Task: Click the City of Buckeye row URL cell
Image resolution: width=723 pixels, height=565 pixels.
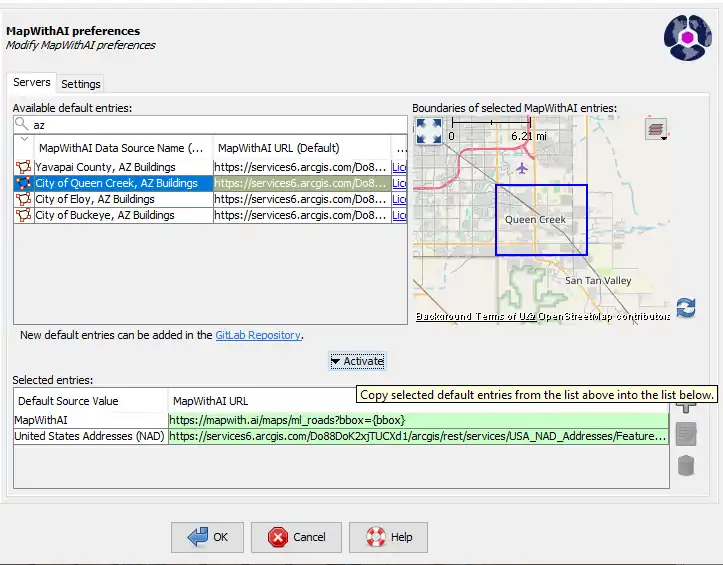Action: click(302, 215)
